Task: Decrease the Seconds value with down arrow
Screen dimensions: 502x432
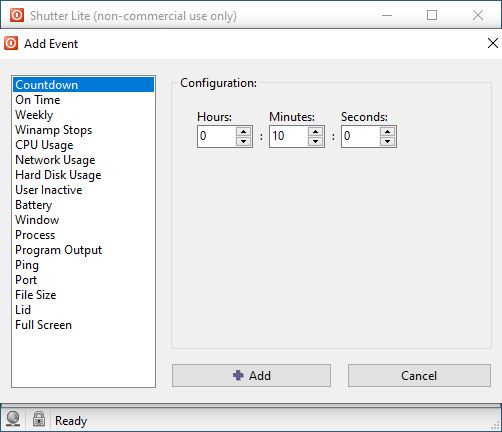Action: point(387,141)
